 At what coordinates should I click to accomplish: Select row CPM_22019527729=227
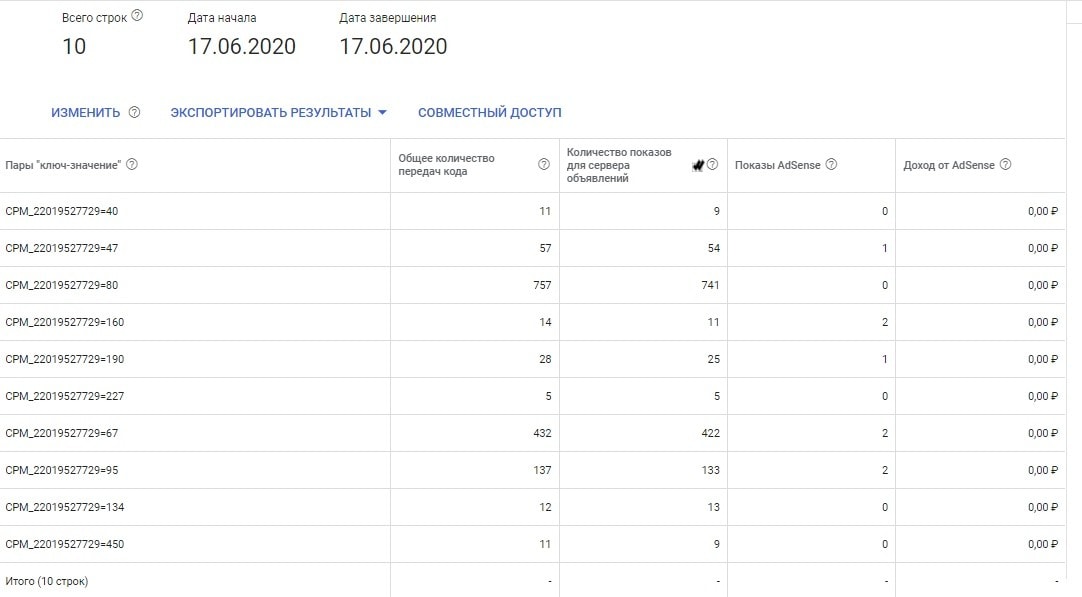click(x=65, y=396)
